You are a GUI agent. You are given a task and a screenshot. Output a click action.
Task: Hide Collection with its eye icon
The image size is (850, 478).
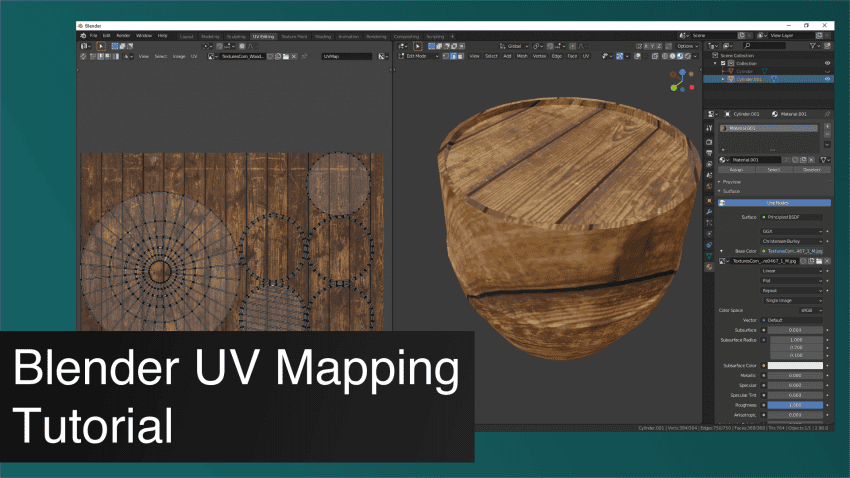pyautogui.click(x=827, y=63)
